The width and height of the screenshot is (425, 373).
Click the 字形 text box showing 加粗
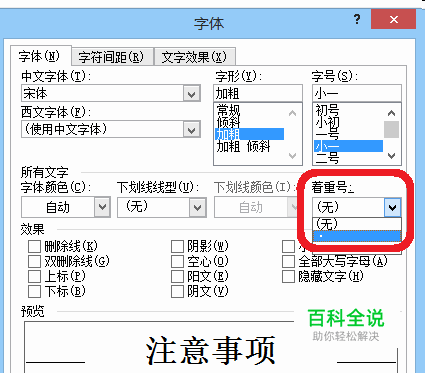258,93
